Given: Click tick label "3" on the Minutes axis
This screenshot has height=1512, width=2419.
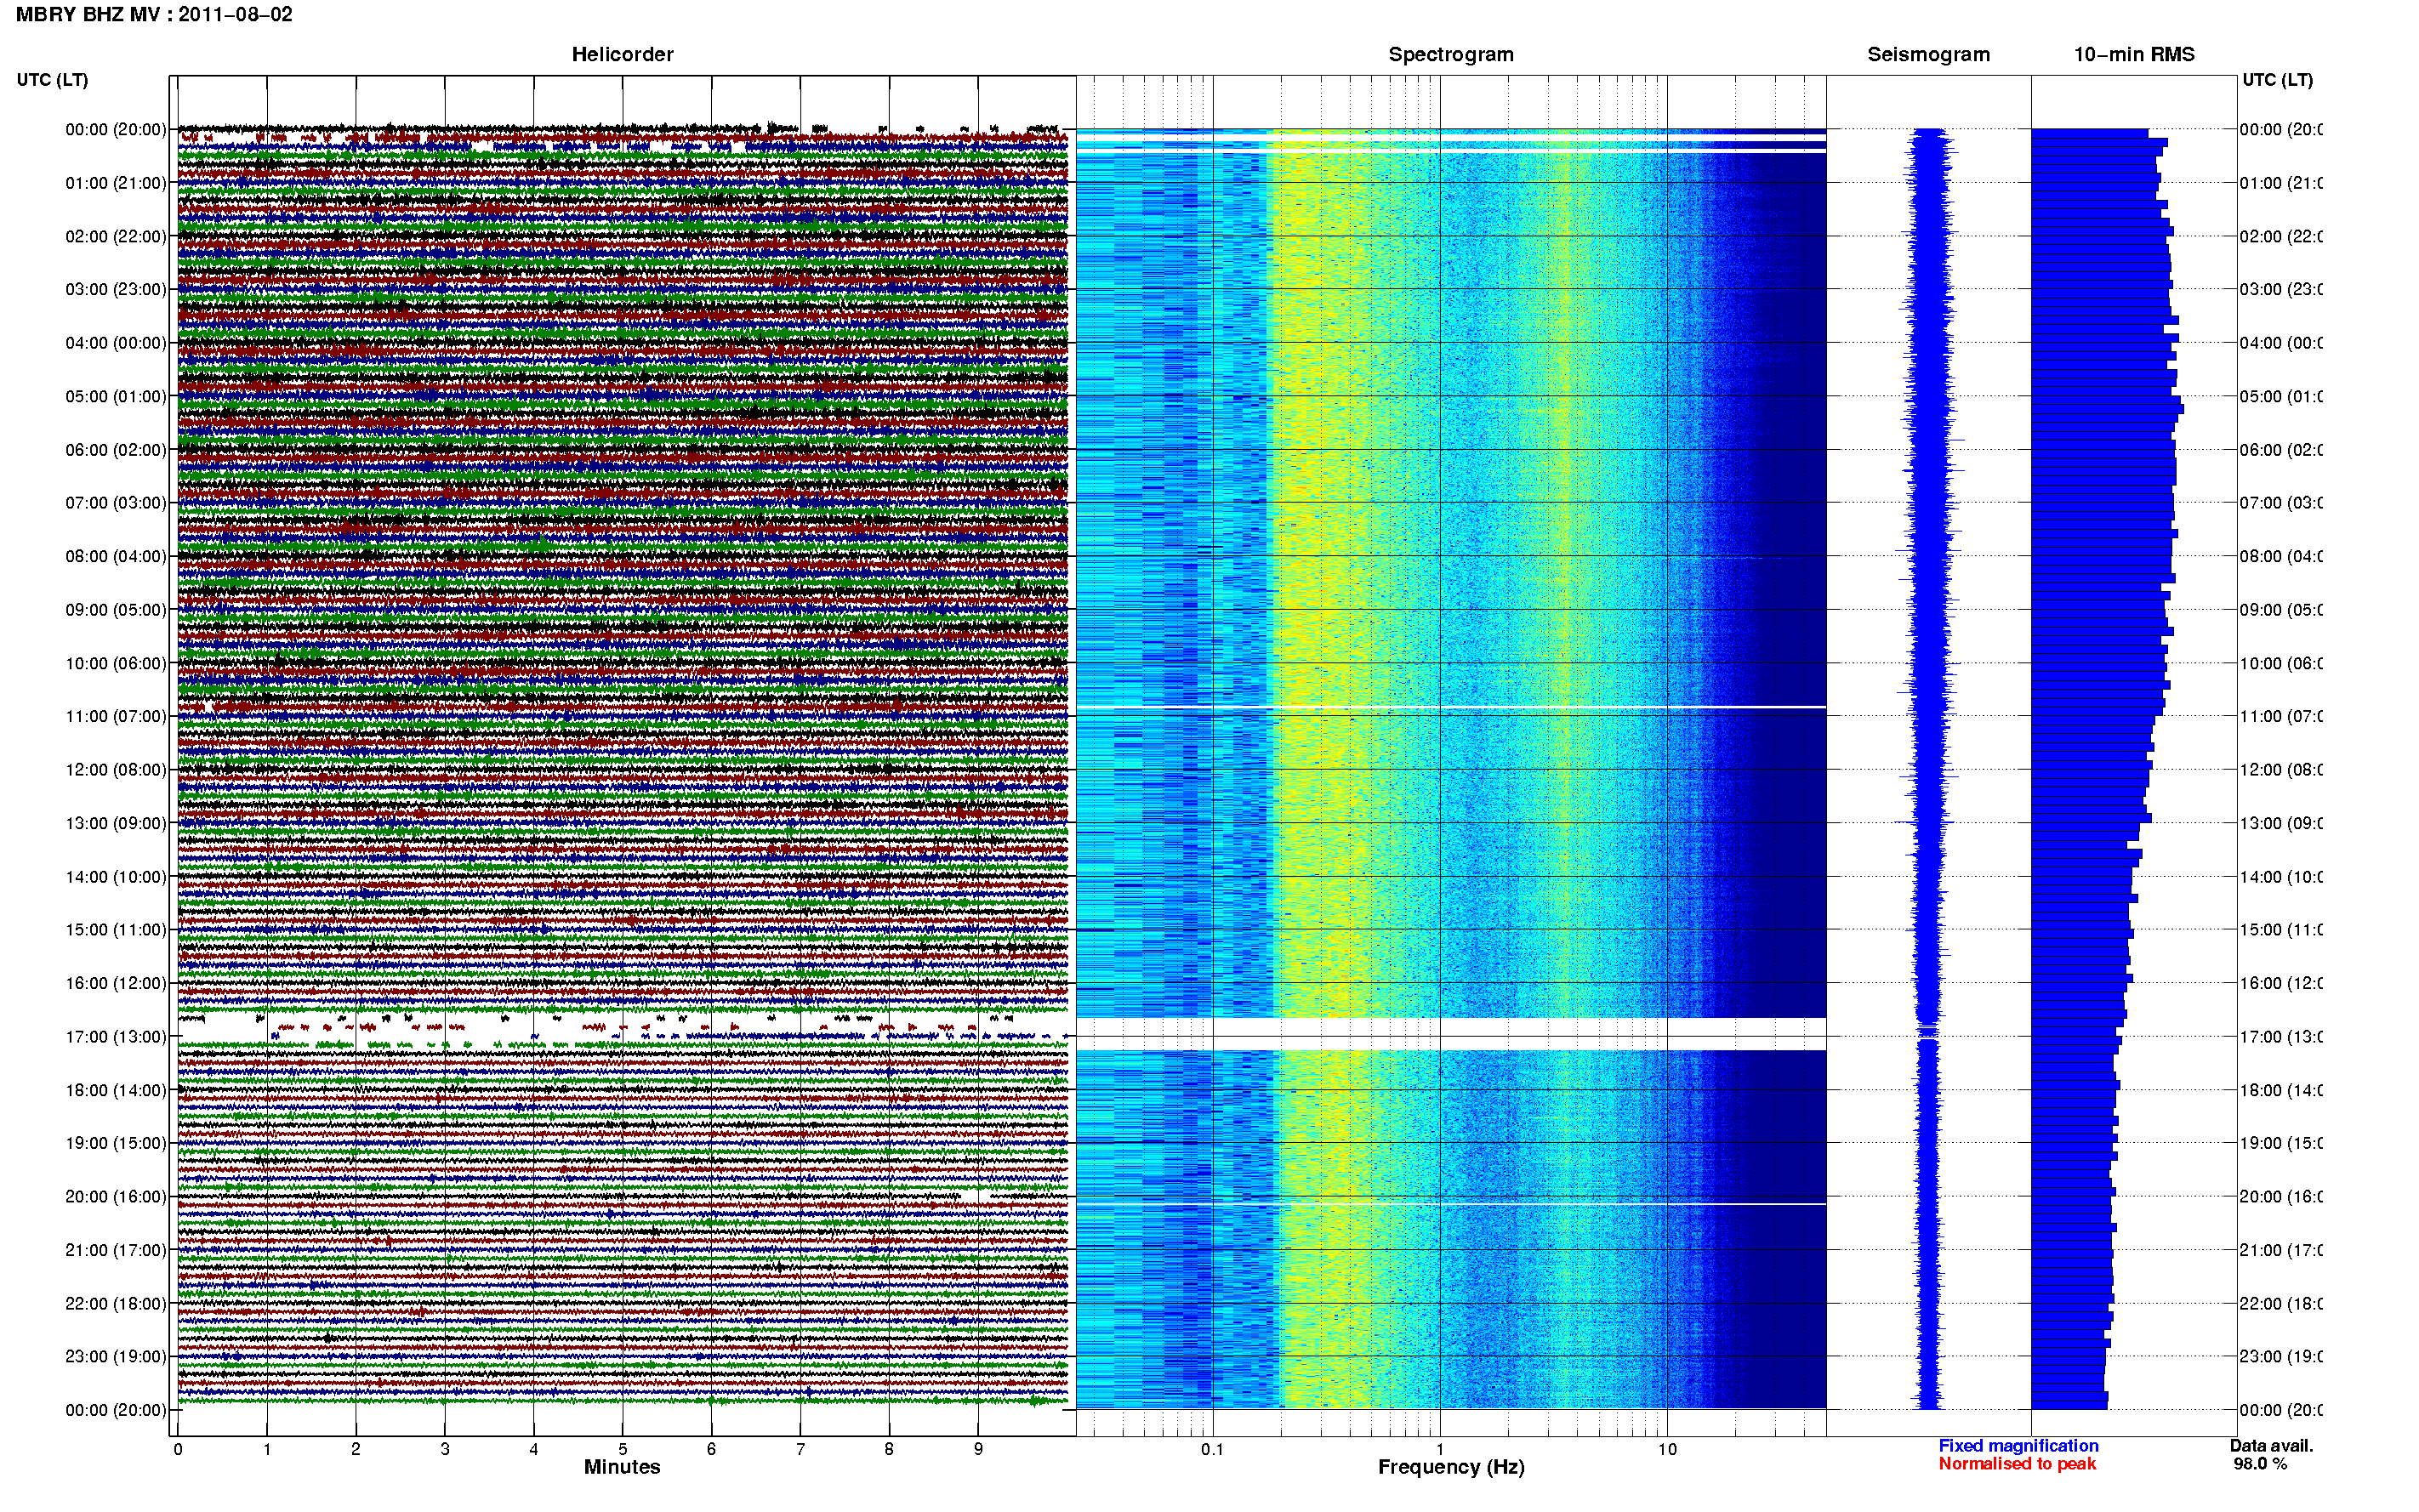Looking at the screenshot, I should point(445,1449).
